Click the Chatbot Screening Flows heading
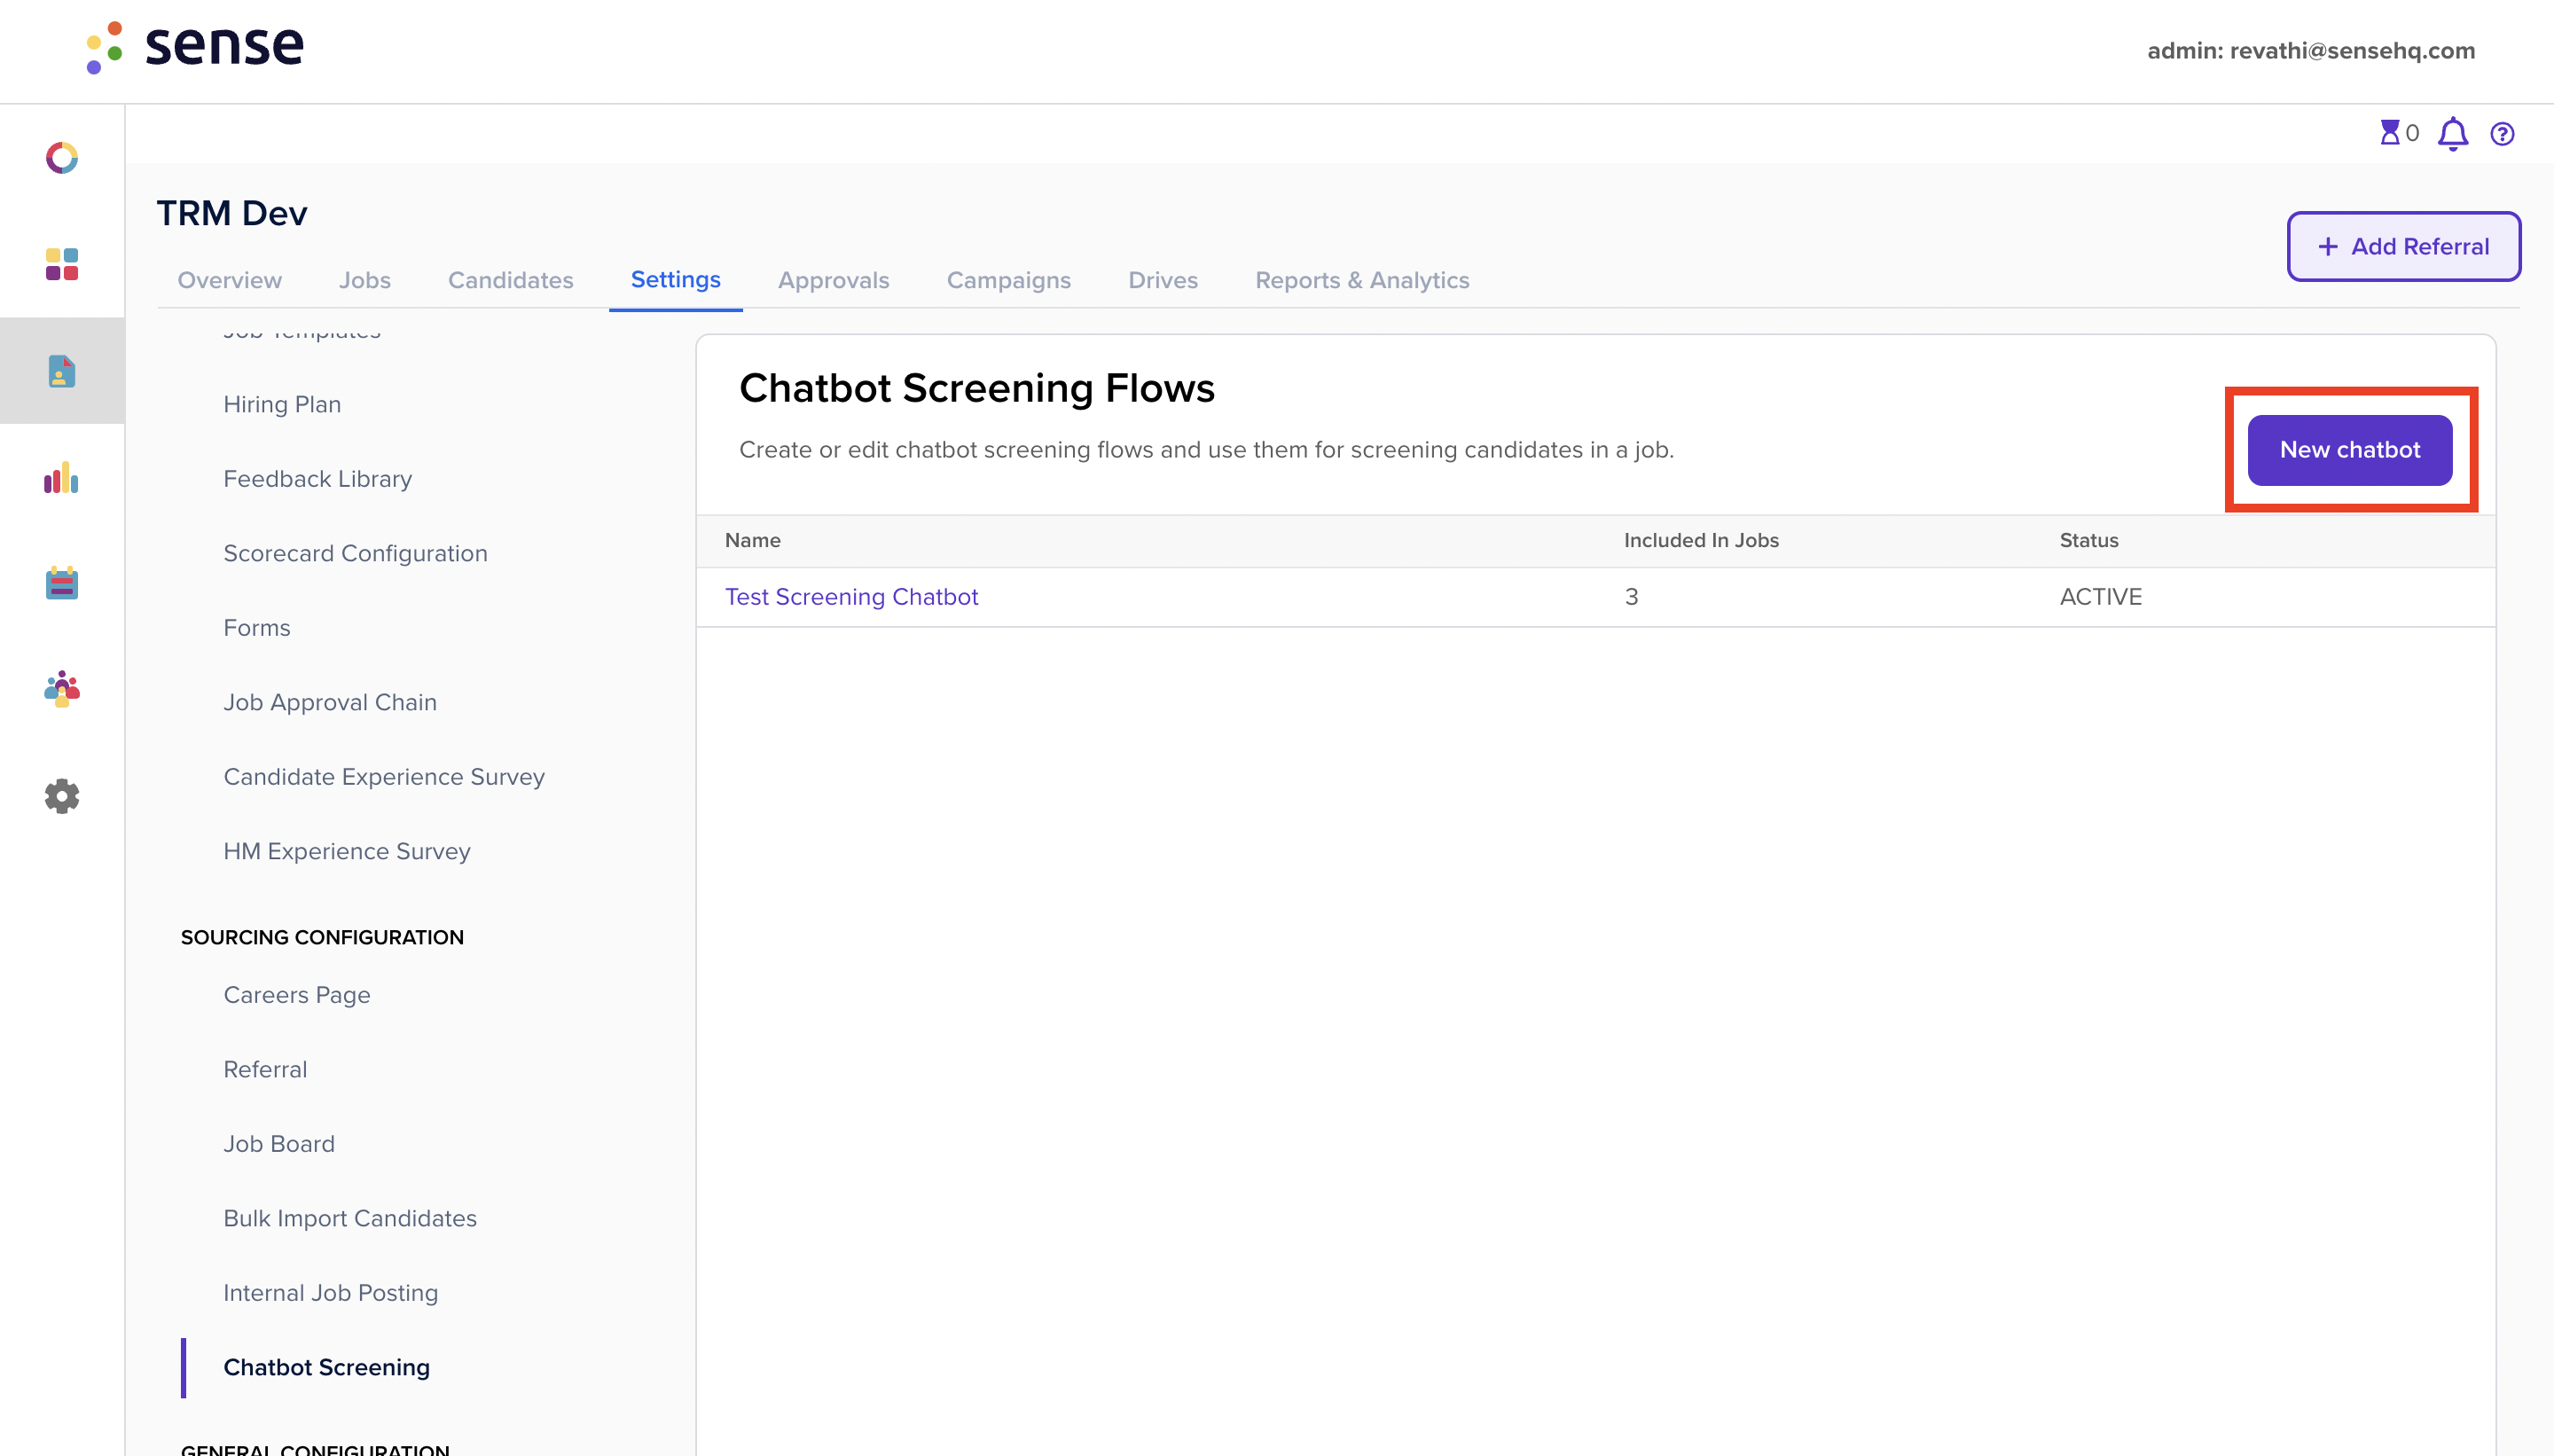This screenshot has width=2554, height=1456. coord(977,388)
